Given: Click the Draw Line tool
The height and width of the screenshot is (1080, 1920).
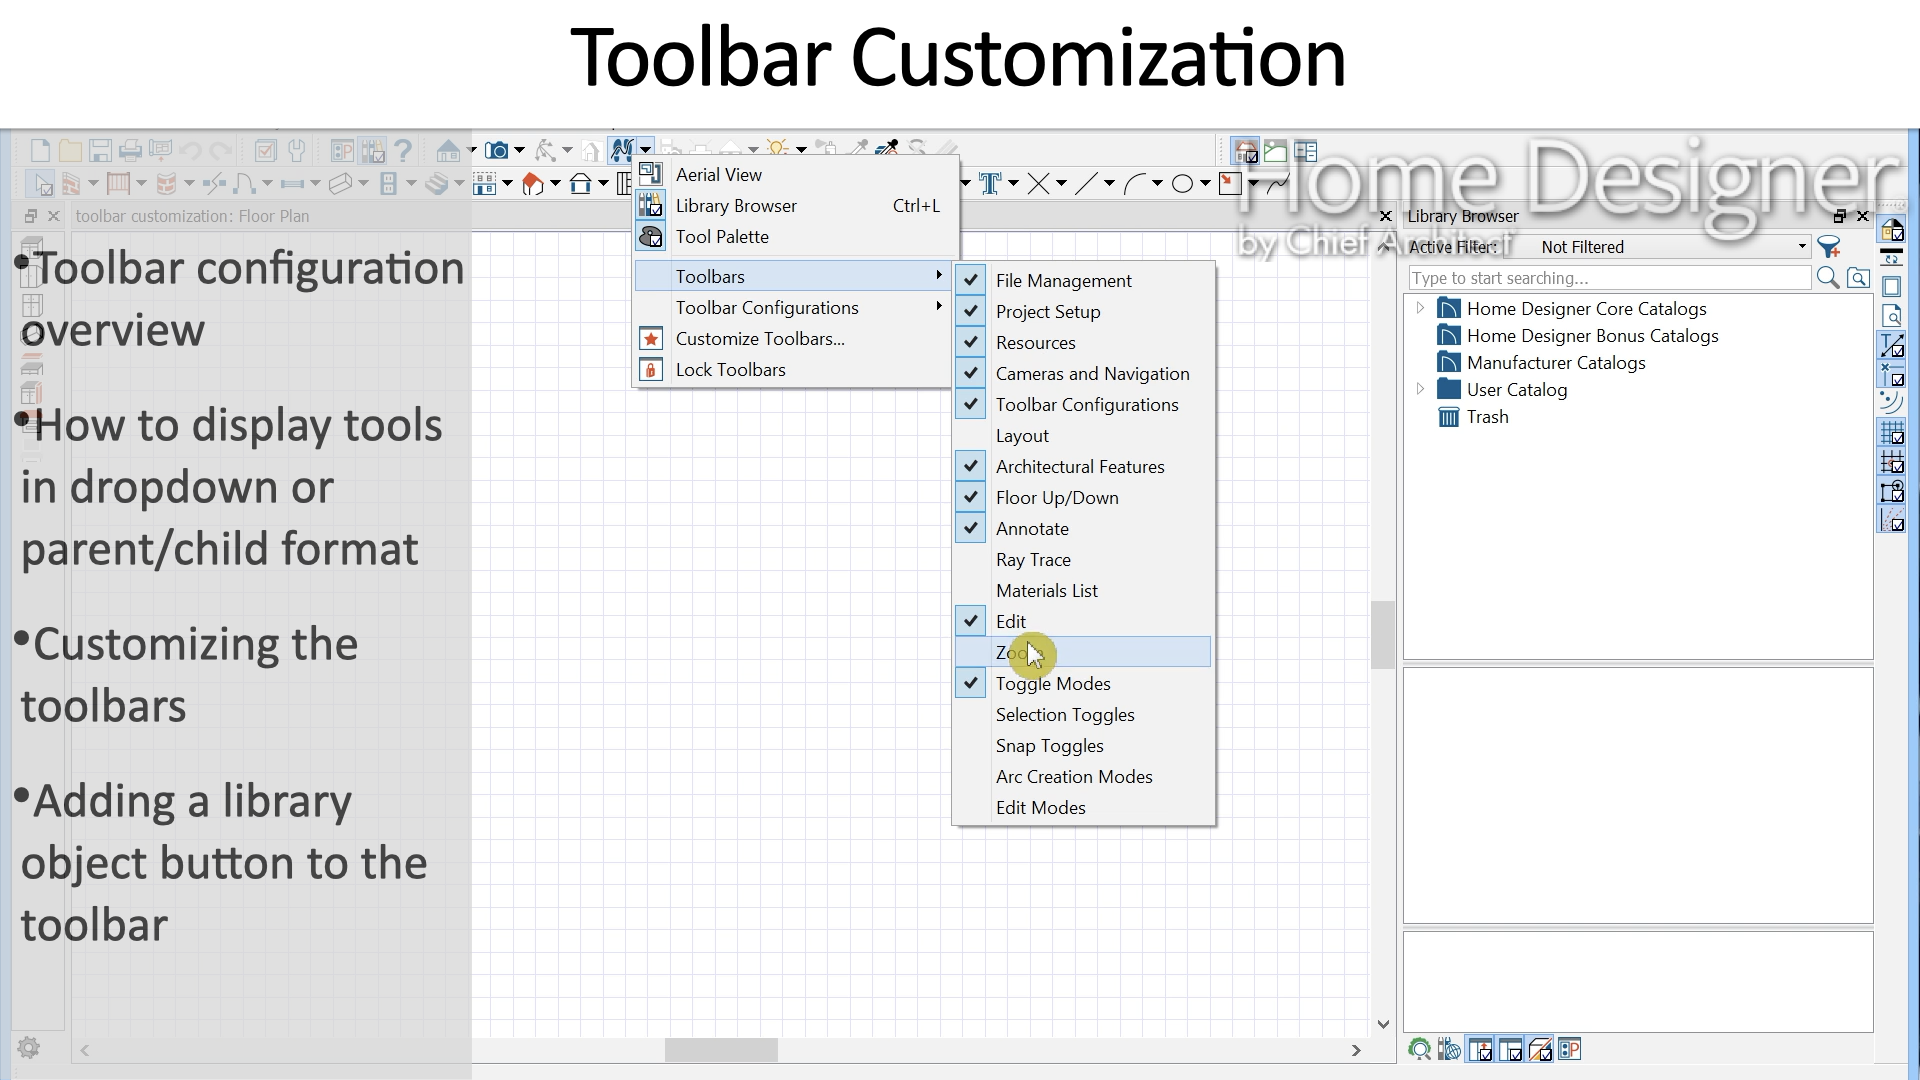Looking at the screenshot, I should click(x=1086, y=184).
